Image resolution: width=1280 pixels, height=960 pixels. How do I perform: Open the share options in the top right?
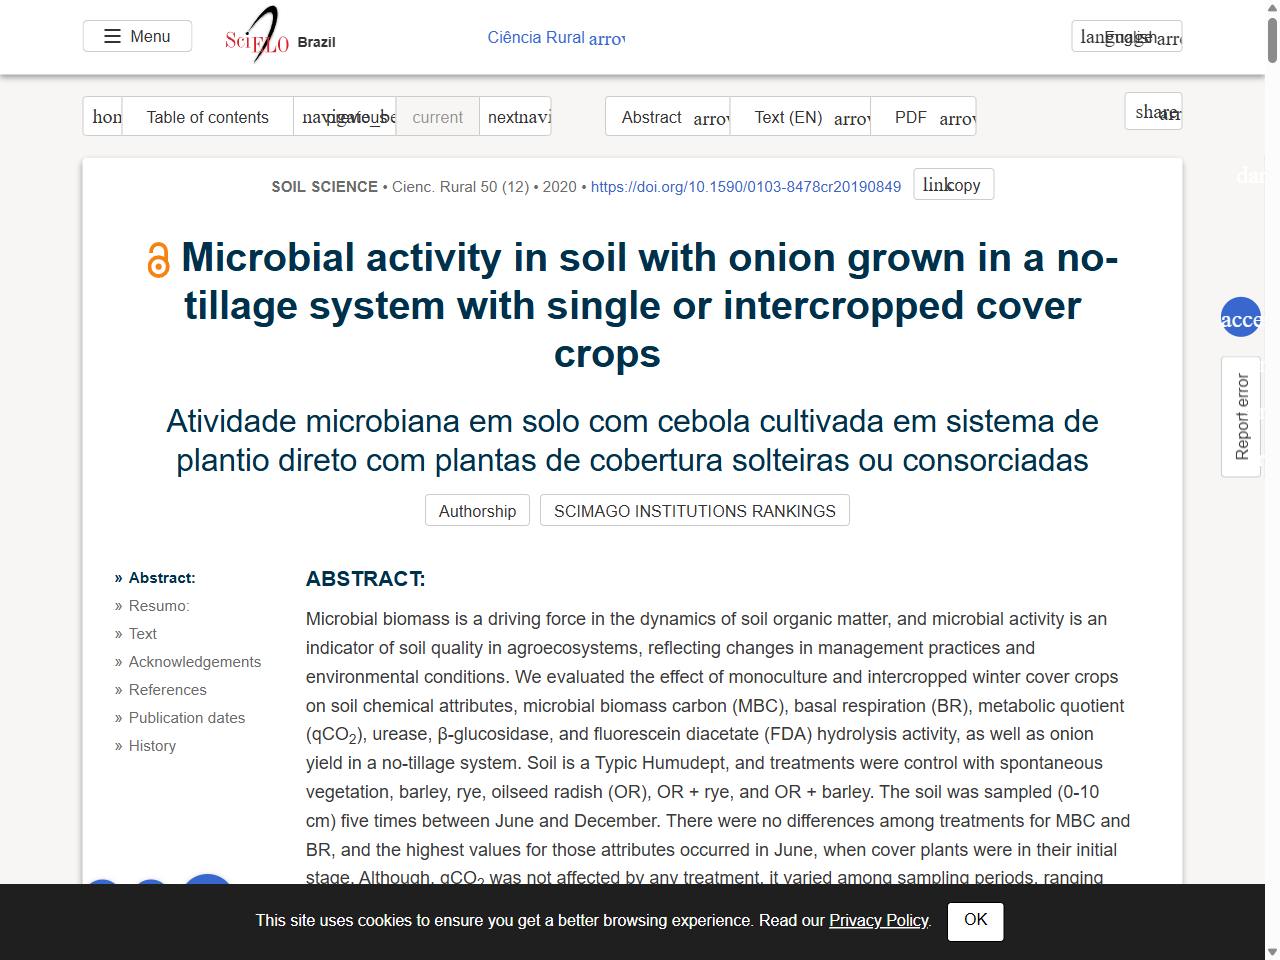point(1153,112)
